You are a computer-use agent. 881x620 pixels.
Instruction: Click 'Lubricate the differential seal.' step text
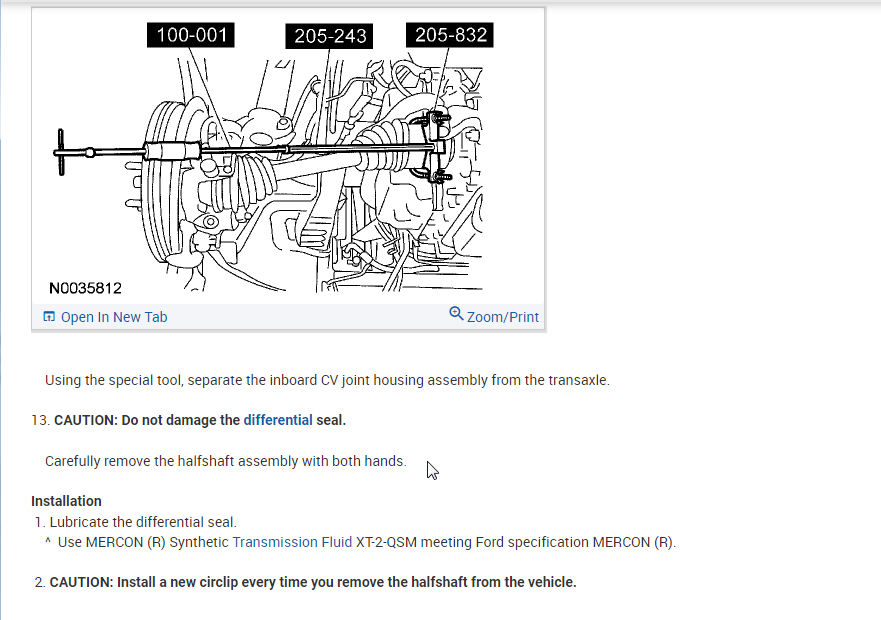click(143, 522)
